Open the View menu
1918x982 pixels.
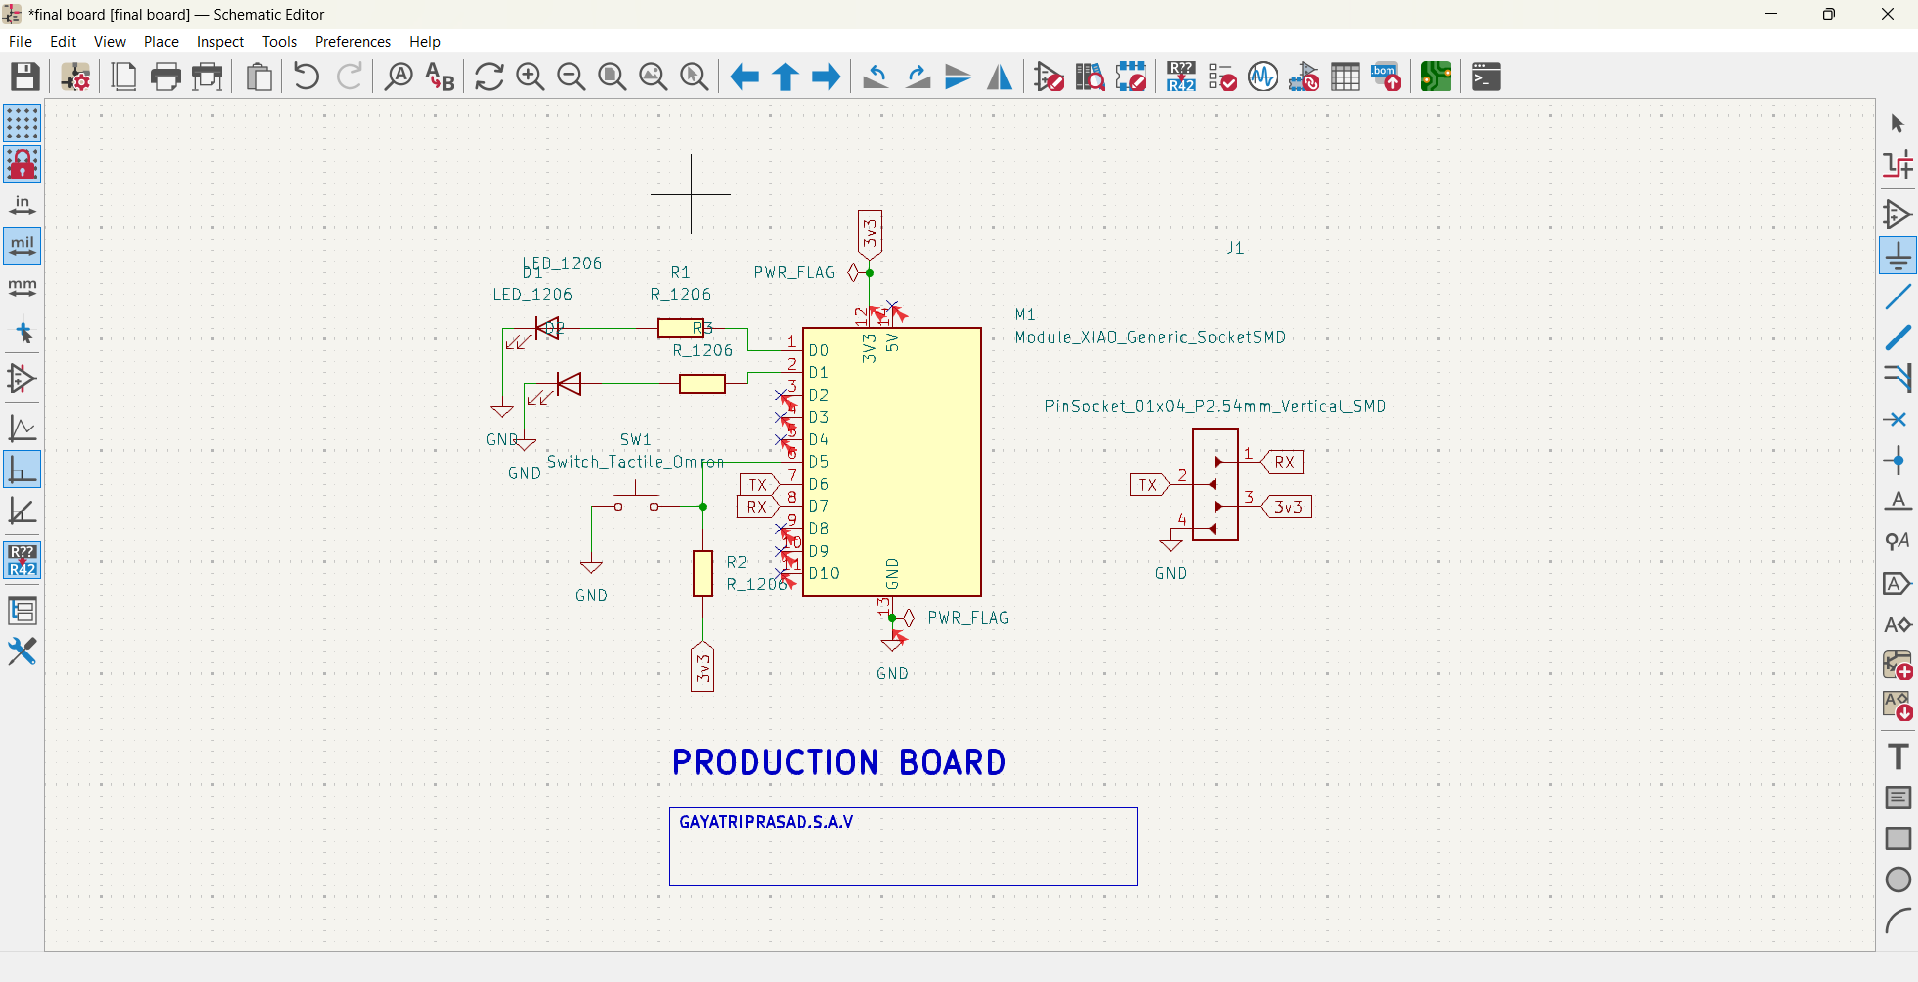(x=110, y=42)
